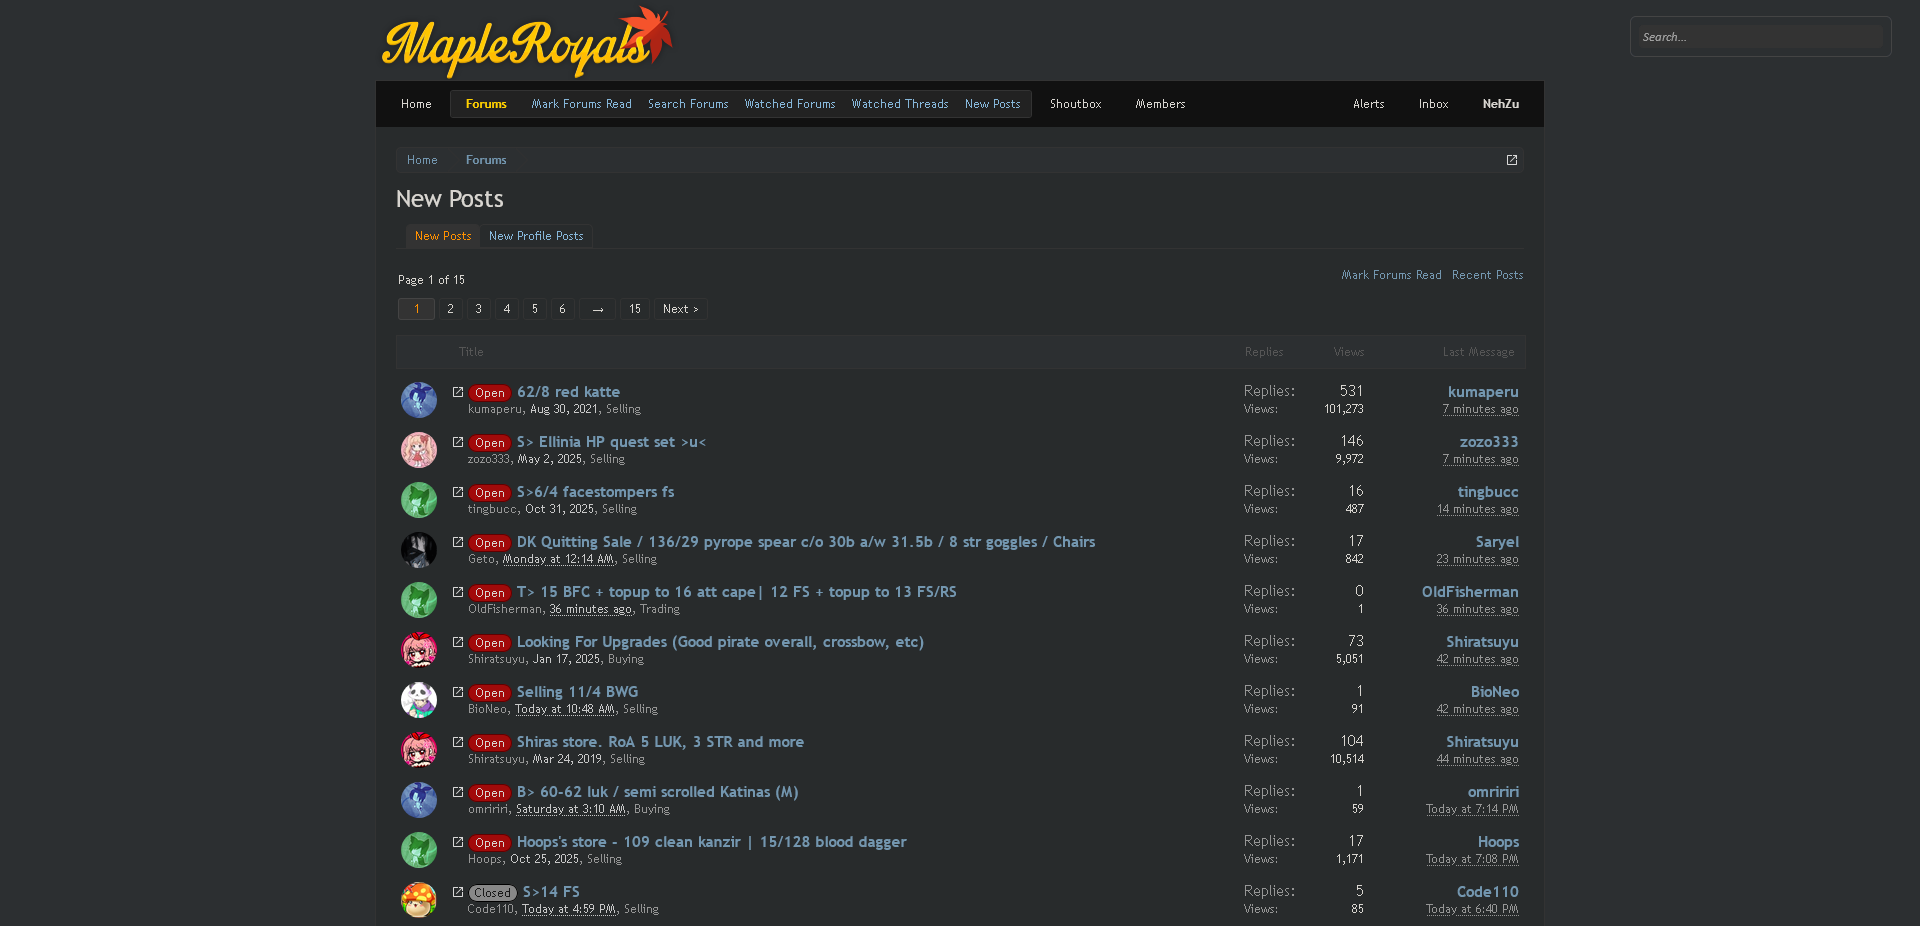
Task: Open the breadcrumb external link icon
Action: tap(1511, 160)
